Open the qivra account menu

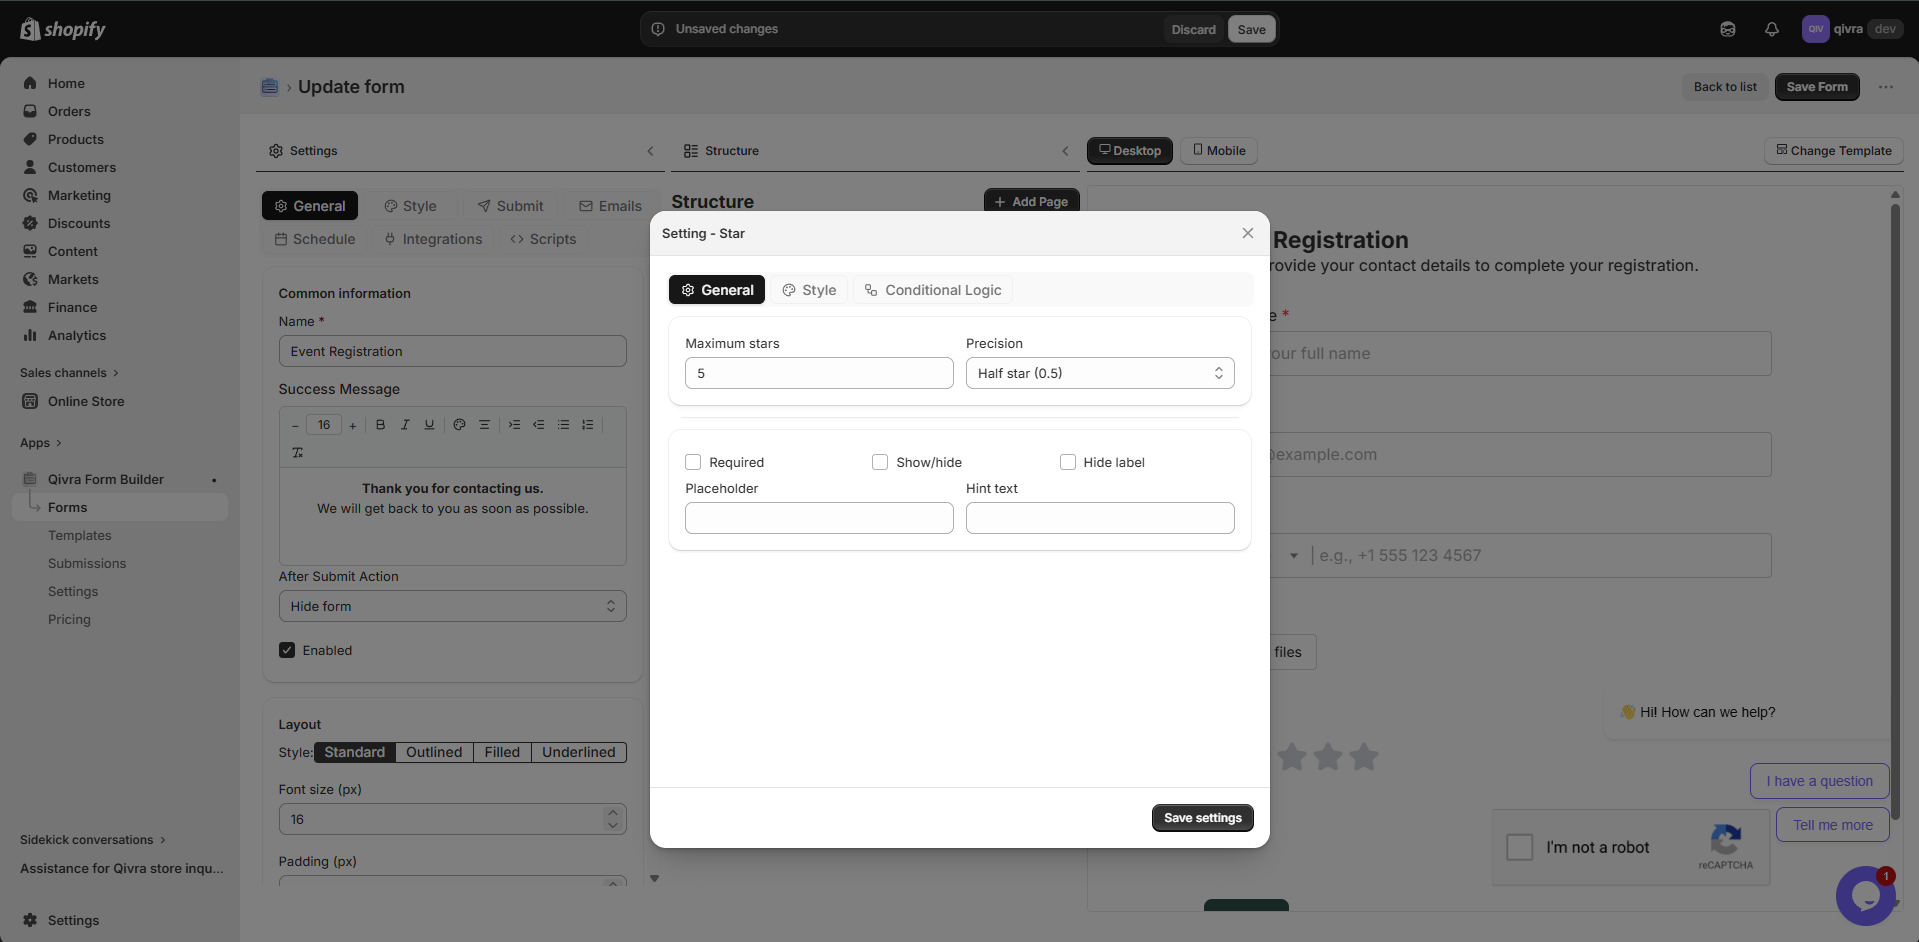pyautogui.click(x=1851, y=29)
